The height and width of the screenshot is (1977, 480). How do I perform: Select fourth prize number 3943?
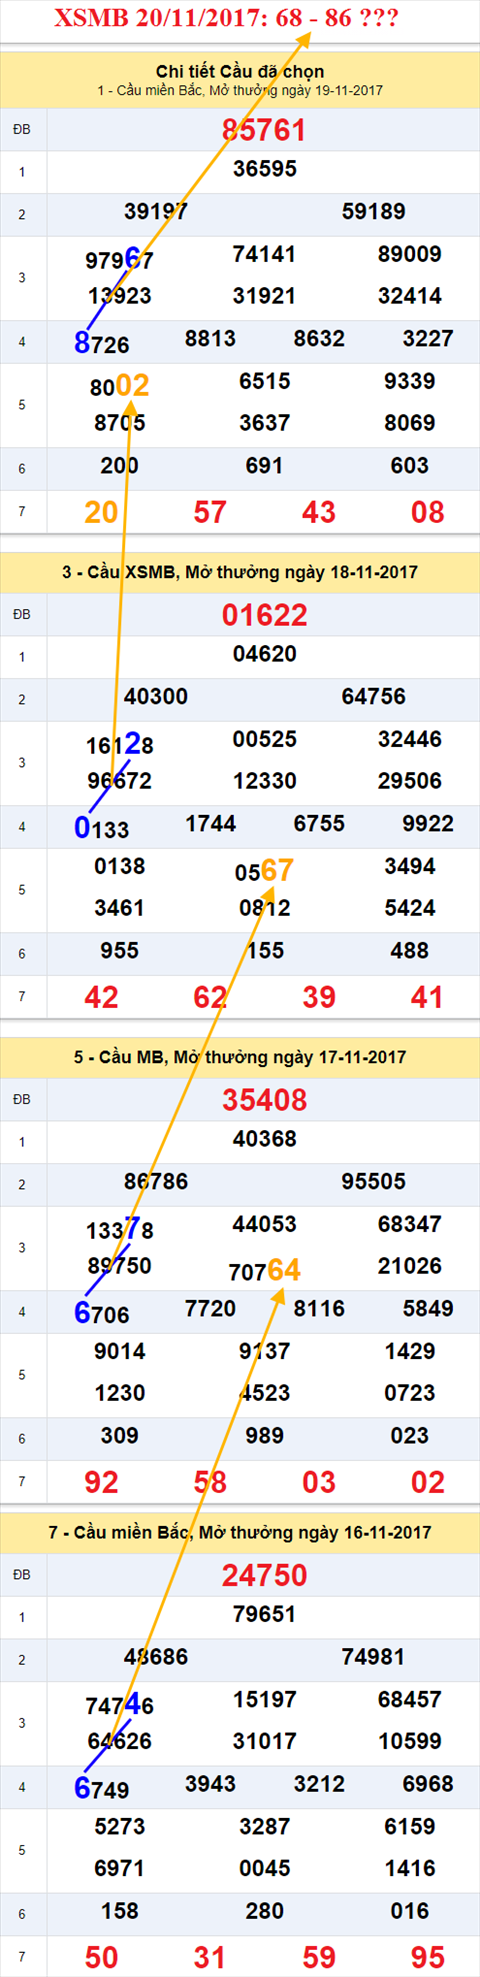[210, 1784]
